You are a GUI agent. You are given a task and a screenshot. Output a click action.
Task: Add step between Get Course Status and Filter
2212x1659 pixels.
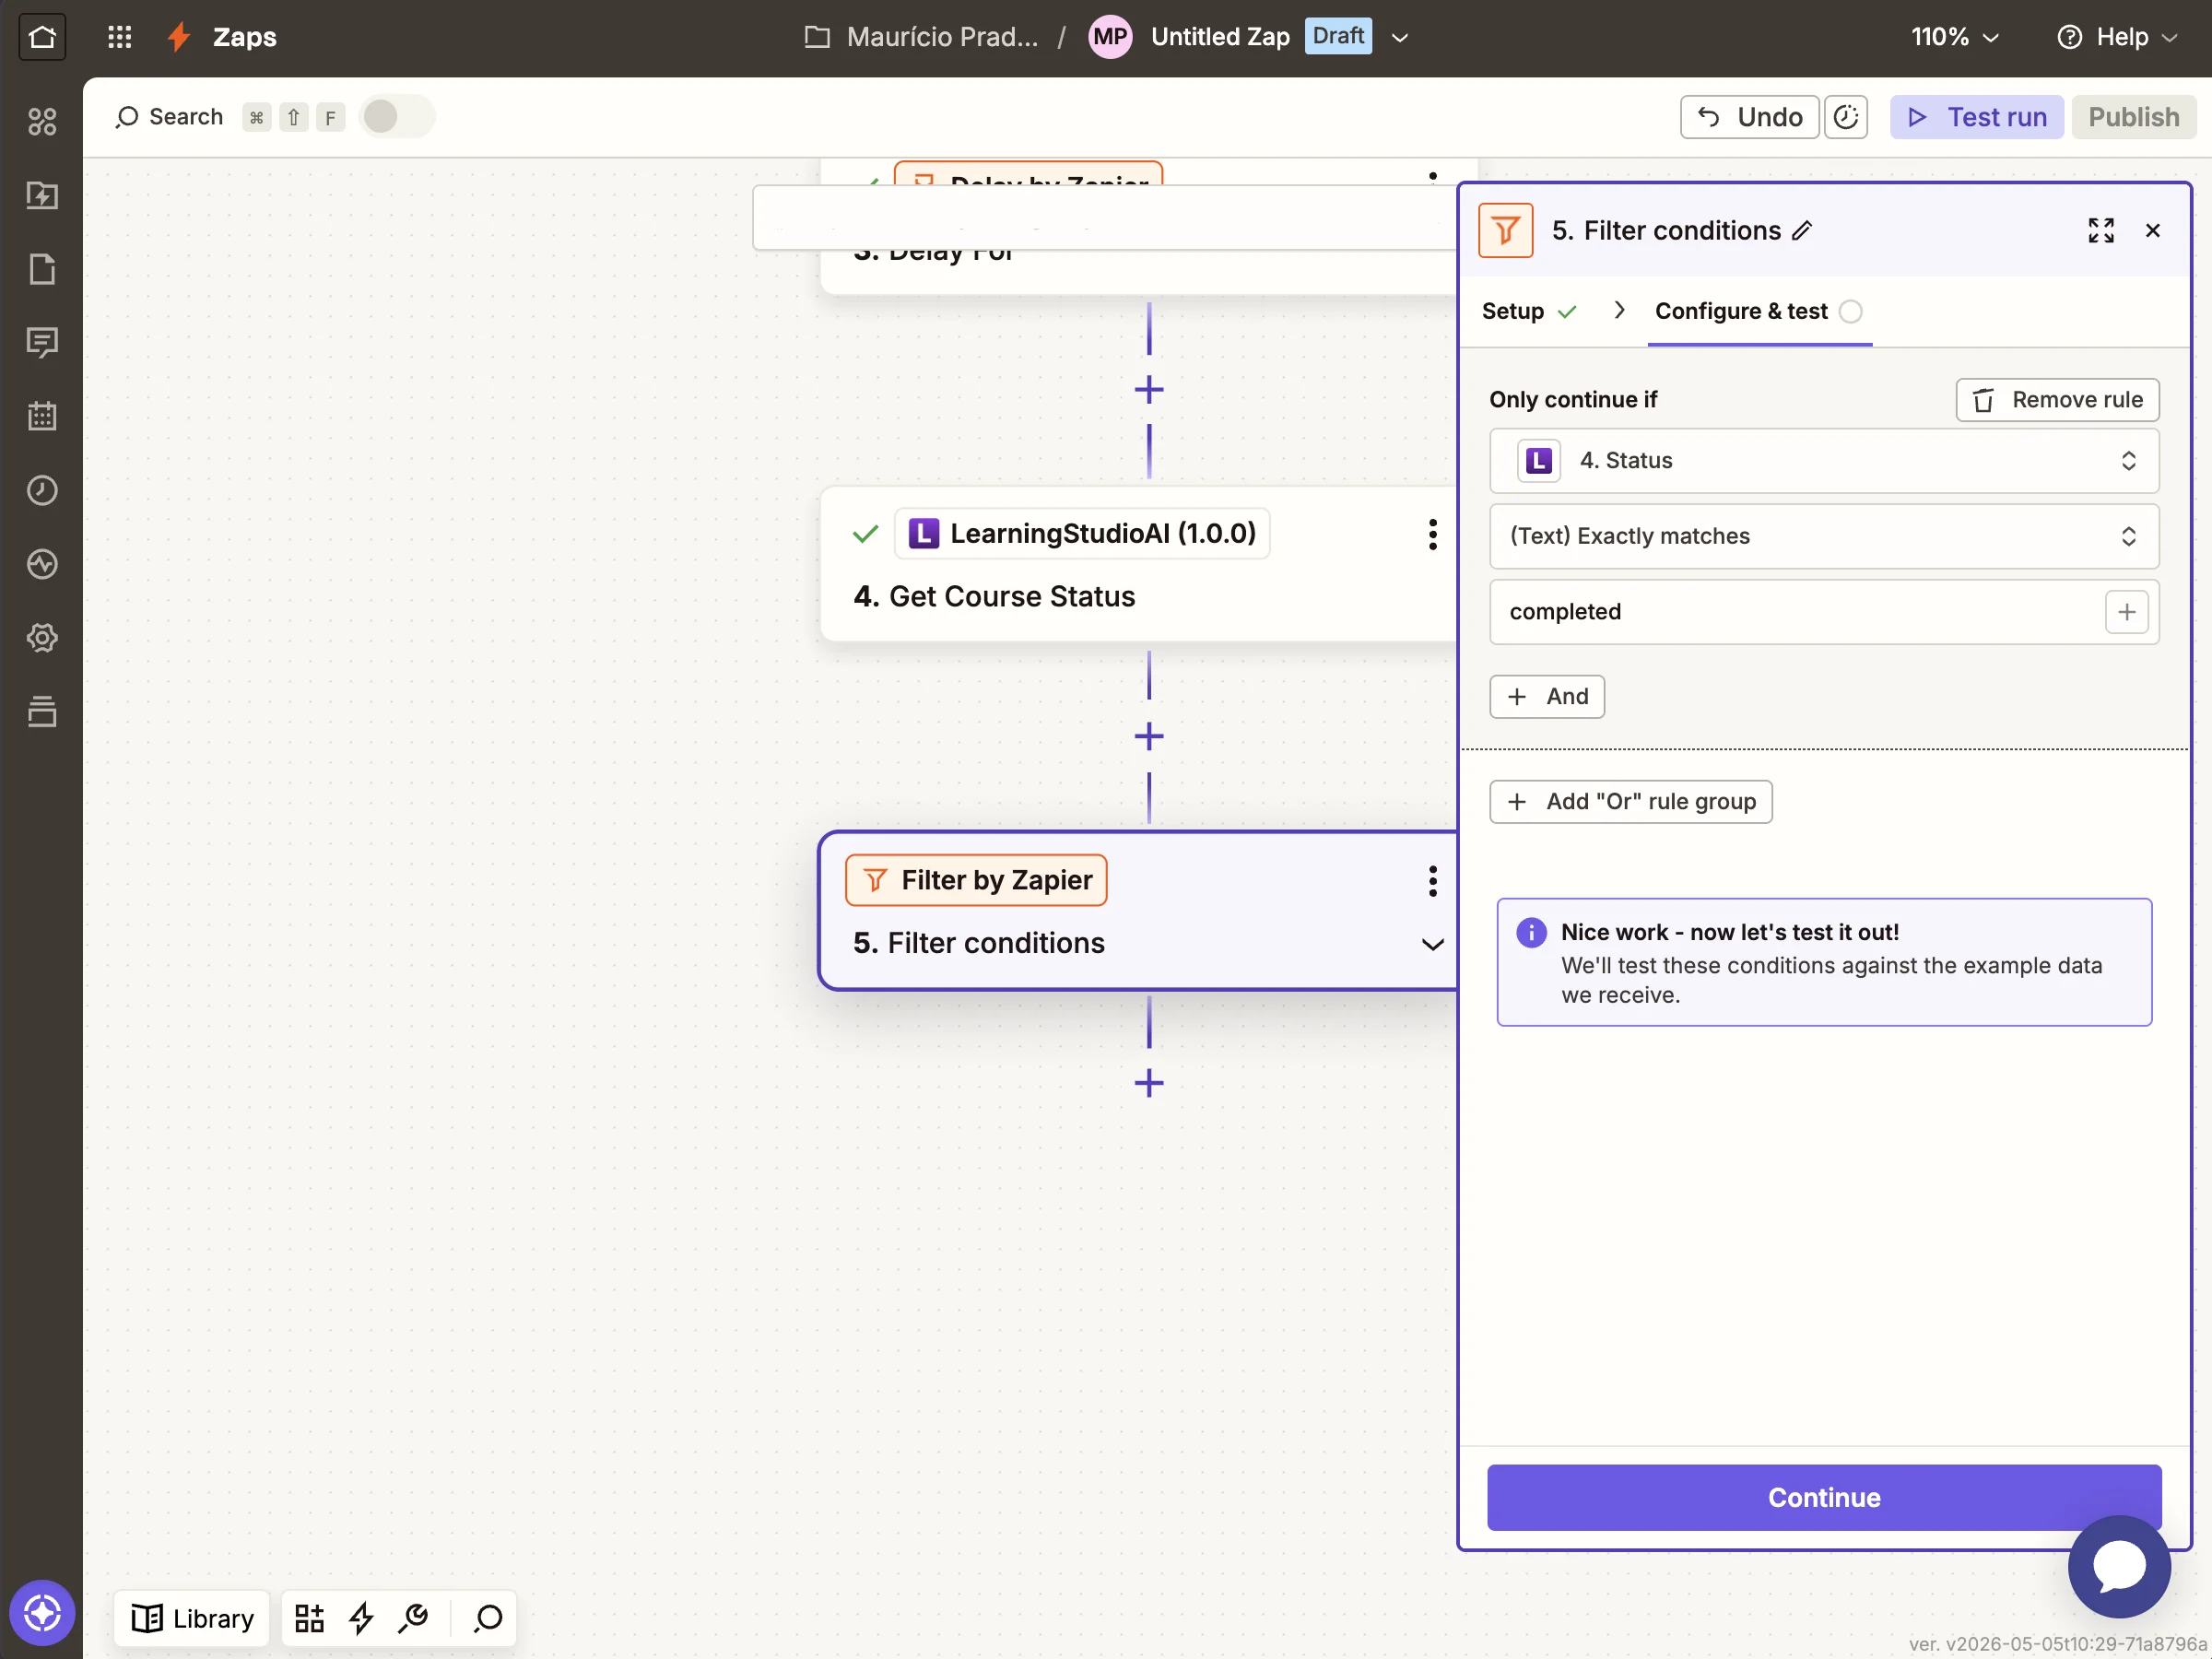pyautogui.click(x=1149, y=737)
